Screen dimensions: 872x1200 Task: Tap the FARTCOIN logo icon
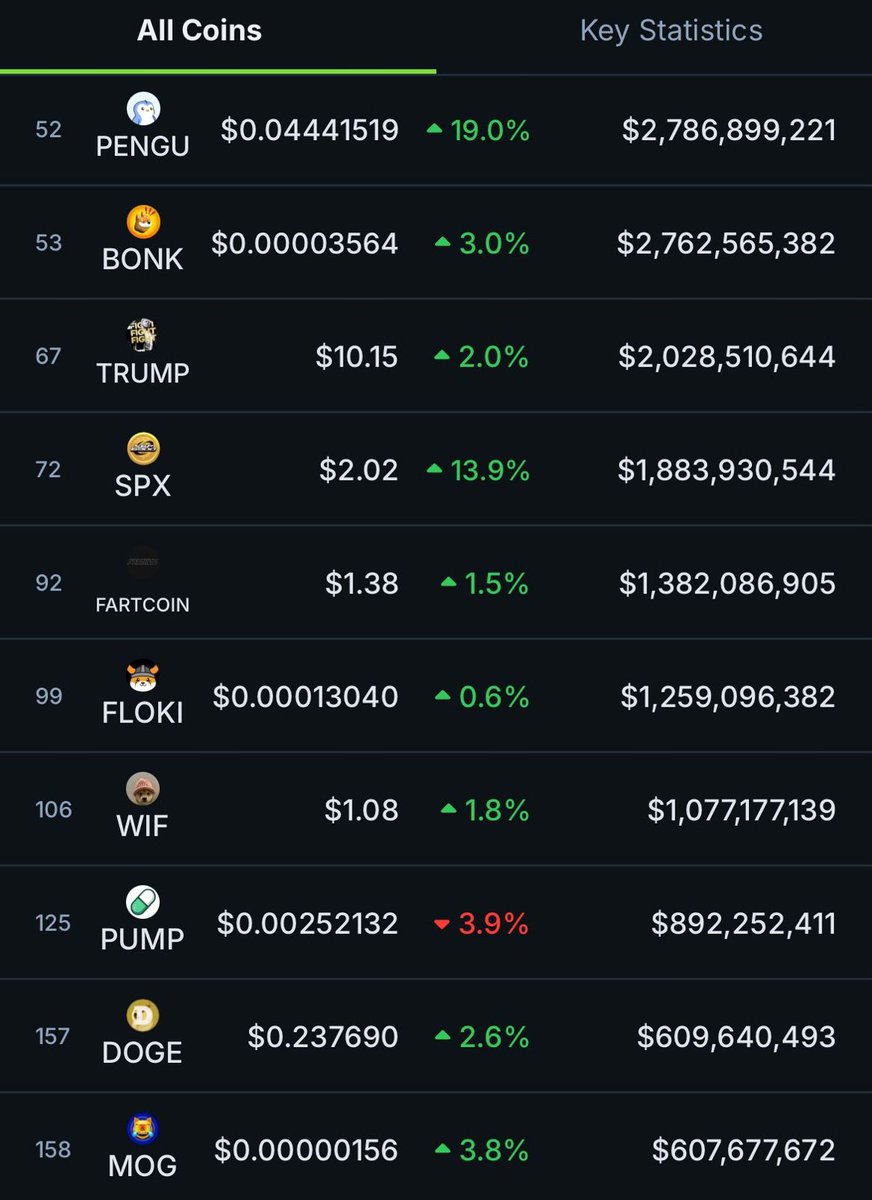(x=143, y=562)
